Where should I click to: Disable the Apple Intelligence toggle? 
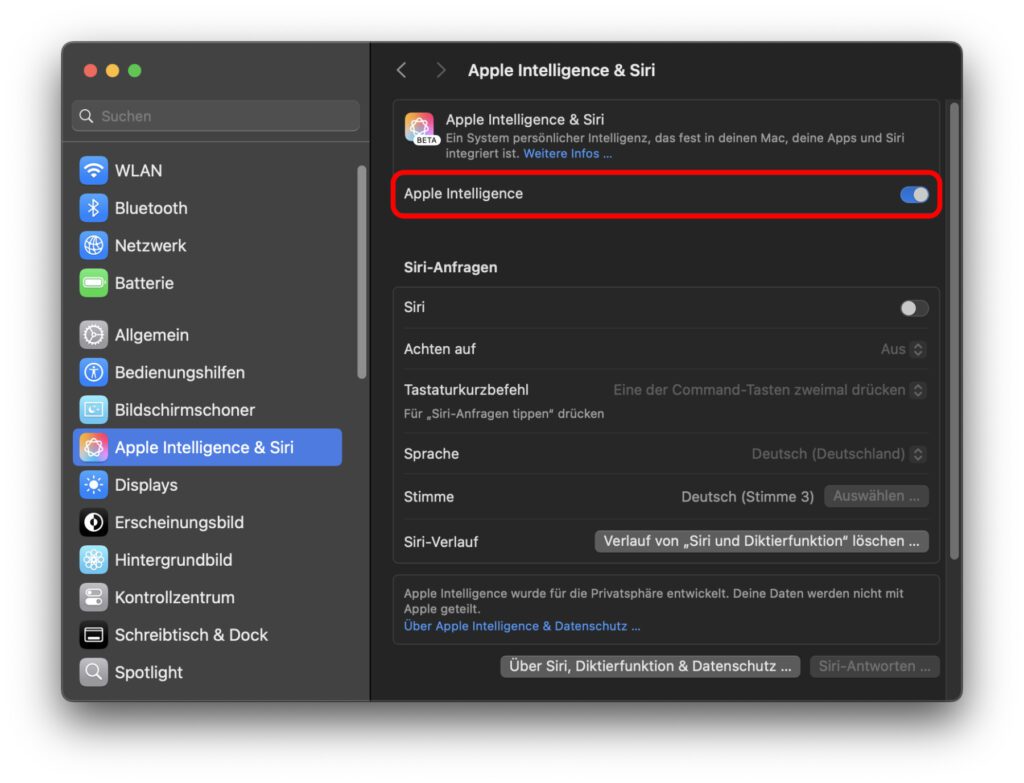click(x=914, y=194)
